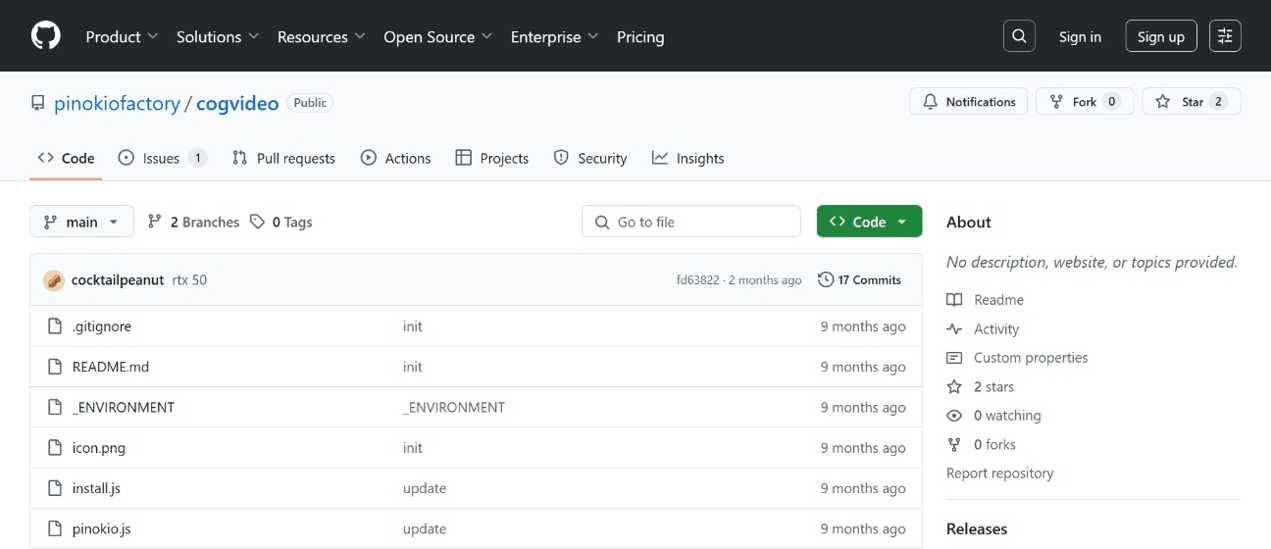The image size is (1271, 549).
Task: View the 2 Branches link
Action: pyautogui.click(x=193, y=222)
